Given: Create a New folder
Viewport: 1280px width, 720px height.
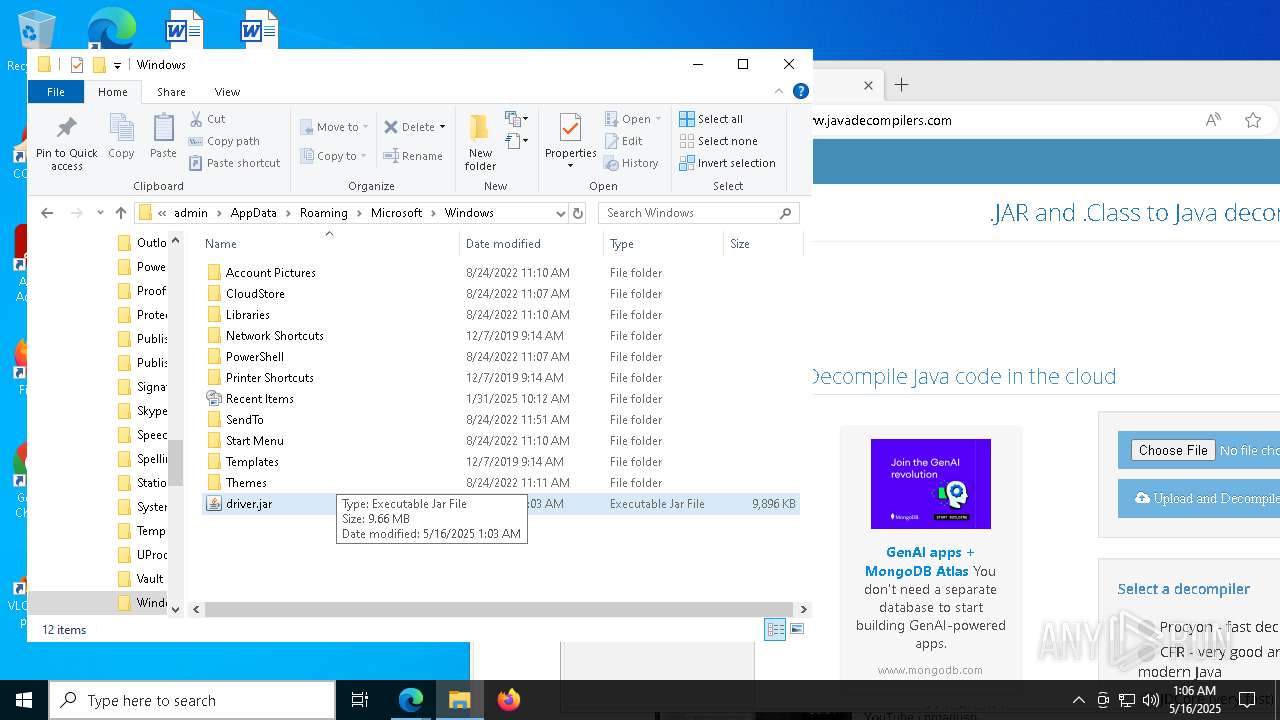Looking at the screenshot, I should click(480, 142).
